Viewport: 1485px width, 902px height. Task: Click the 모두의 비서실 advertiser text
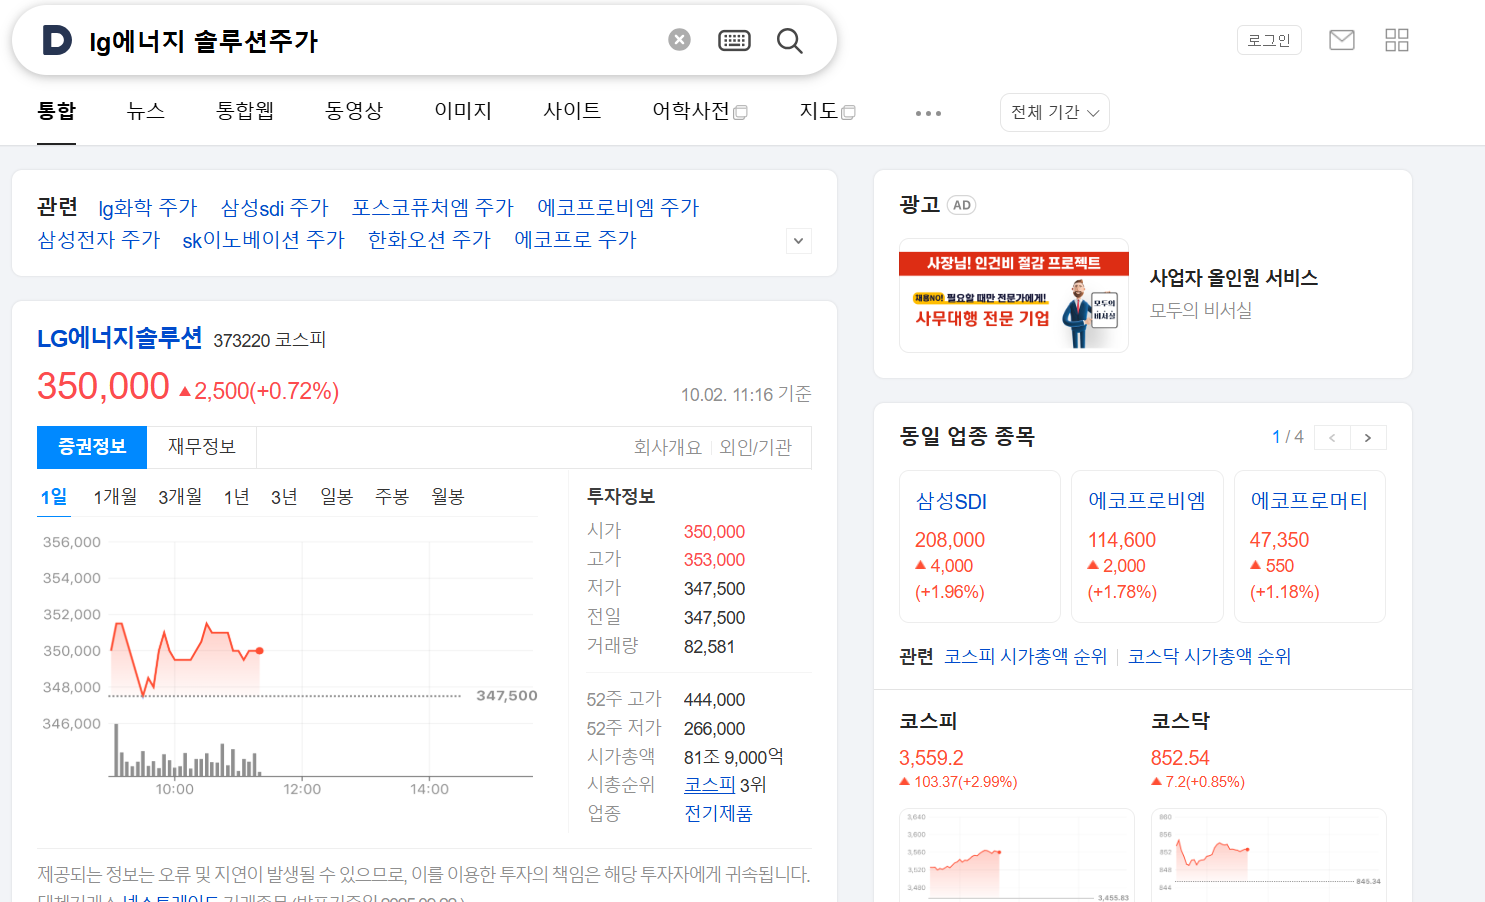tap(1201, 311)
